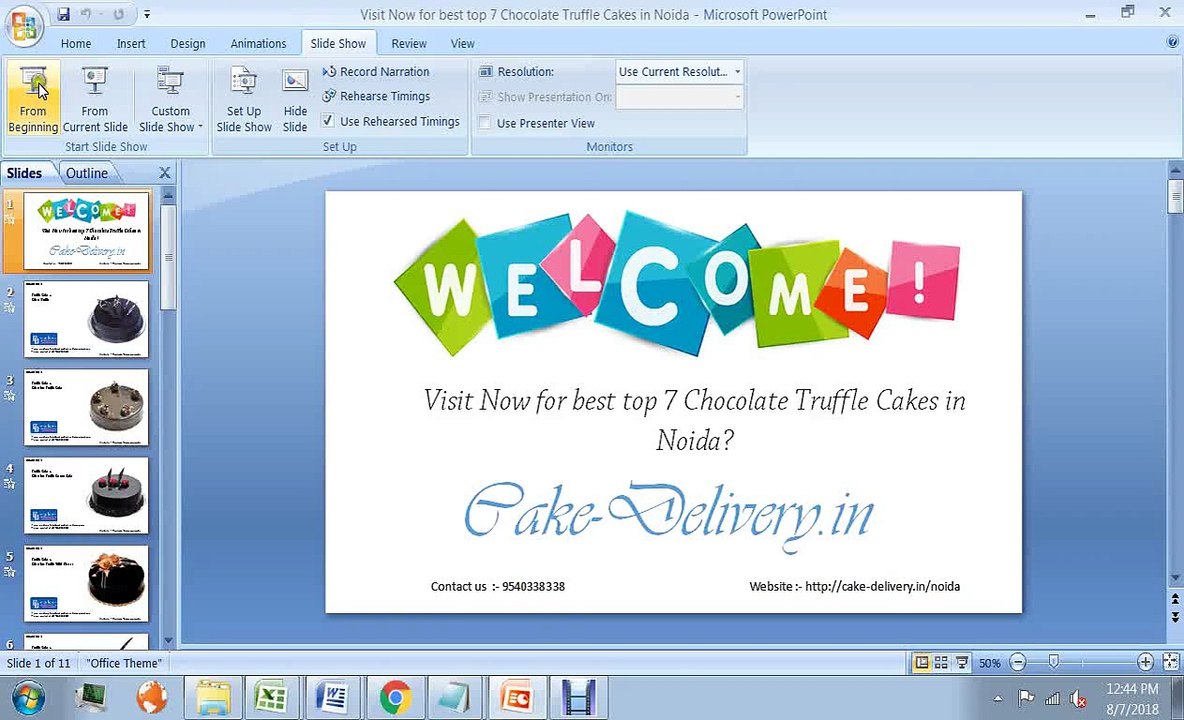Click zoom in plus button
1184x720 pixels.
pyautogui.click(x=1145, y=663)
